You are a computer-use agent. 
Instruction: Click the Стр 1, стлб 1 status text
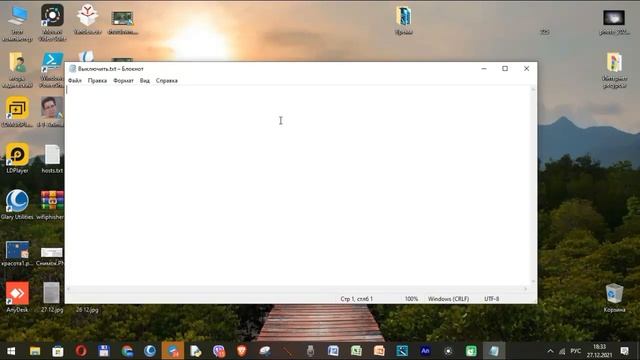356,299
